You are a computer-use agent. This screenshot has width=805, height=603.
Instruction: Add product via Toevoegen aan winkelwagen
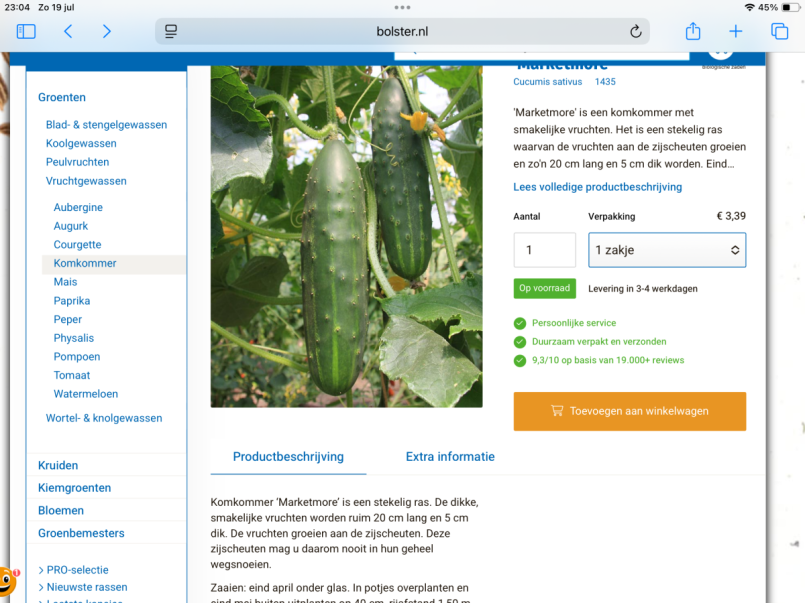(629, 411)
